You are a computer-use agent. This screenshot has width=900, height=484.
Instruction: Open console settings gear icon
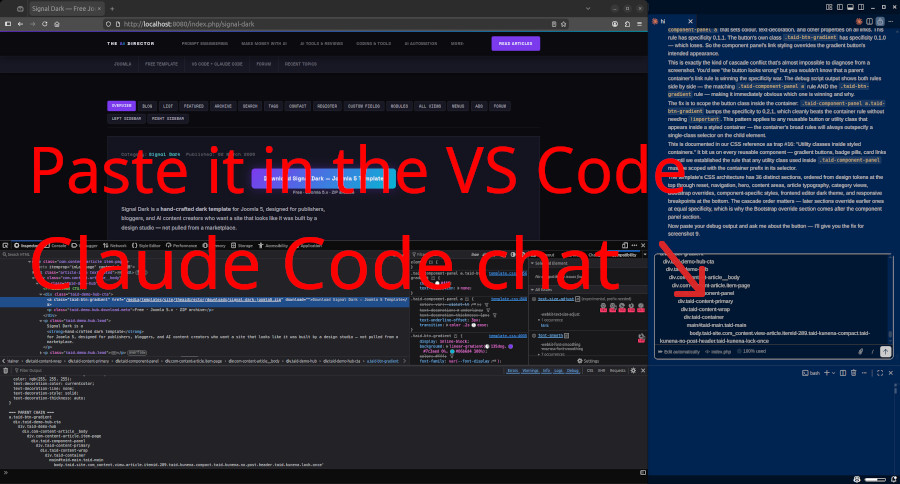coord(633,371)
